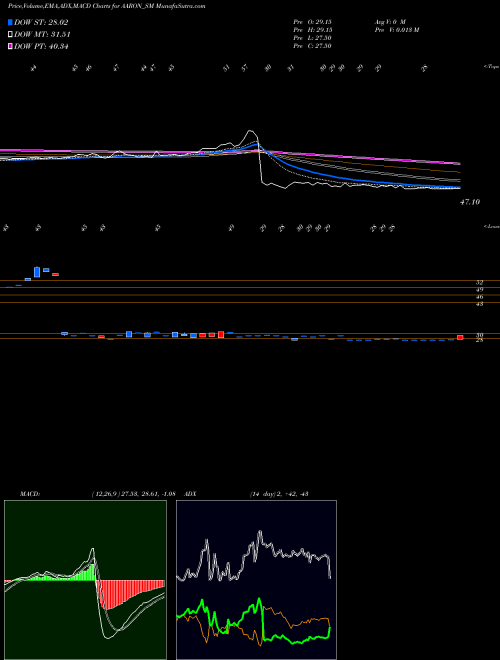Click the 'ADX' panel label
This screenshot has width=500, height=660.
[x=191, y=494]
